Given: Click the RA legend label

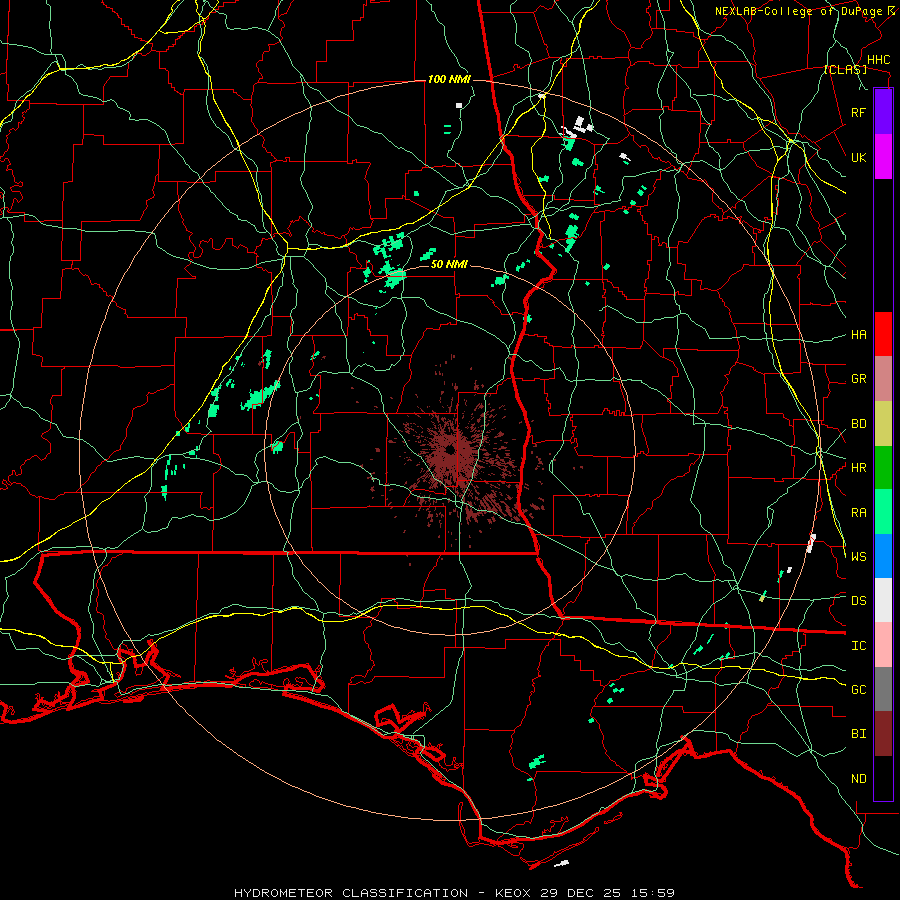Looking at the screenshot, I should [x=858, y=513].
